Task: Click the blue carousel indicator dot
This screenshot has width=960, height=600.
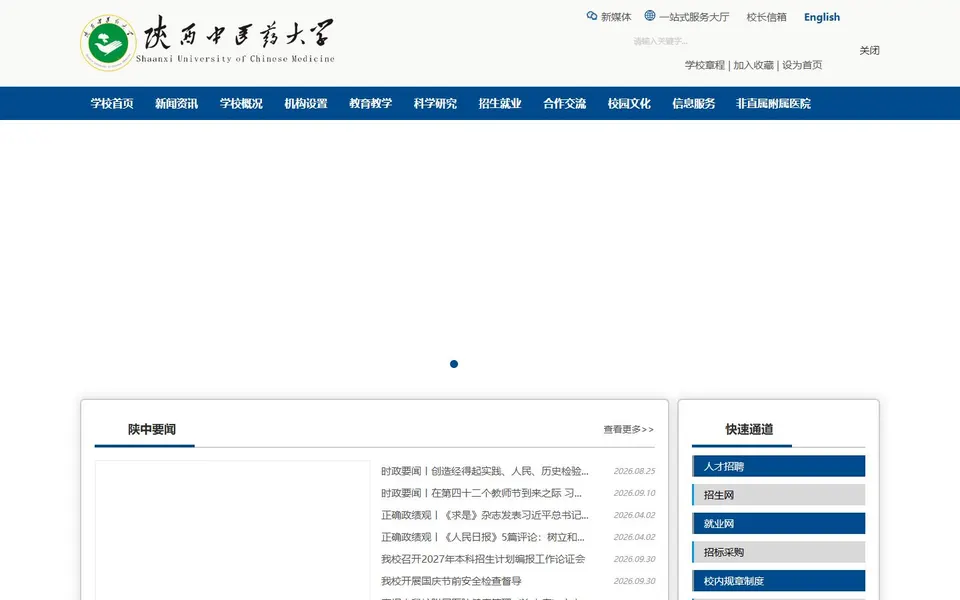Action: [x=454, y=364]
